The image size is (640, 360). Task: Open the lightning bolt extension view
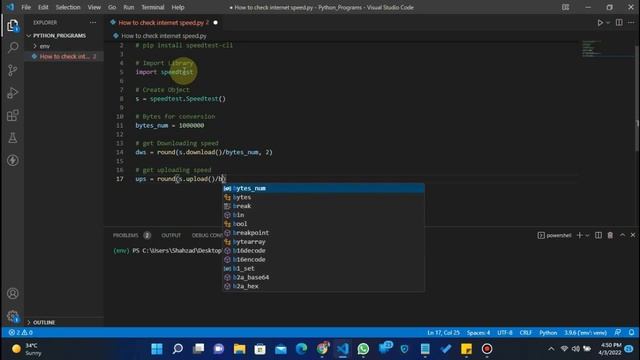pyautogui.click(x=13, y=160)
